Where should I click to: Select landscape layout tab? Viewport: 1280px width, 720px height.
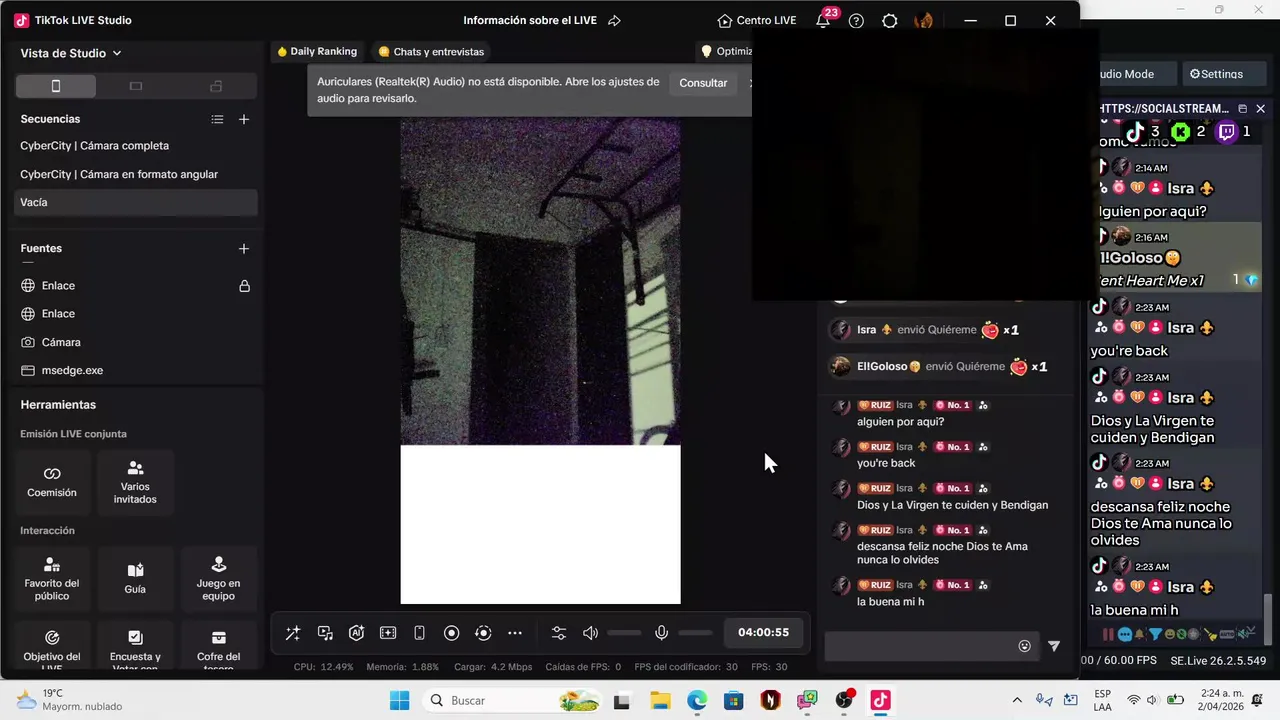(x=136, y=86)
